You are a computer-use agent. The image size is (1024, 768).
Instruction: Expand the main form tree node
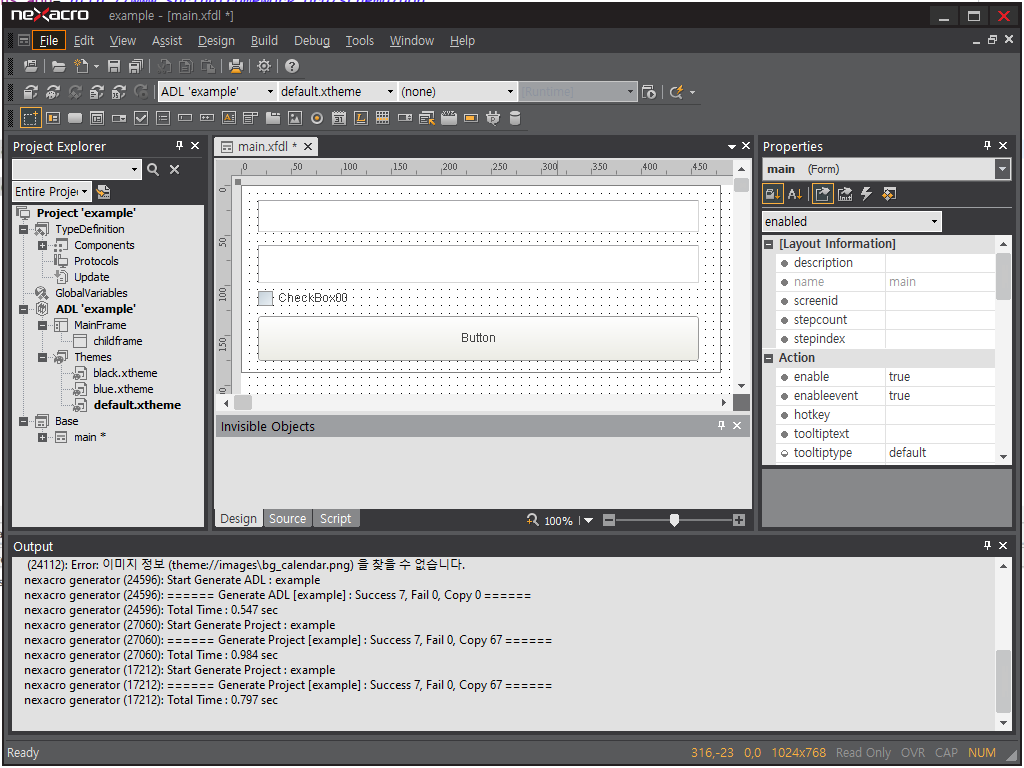pos(42,438)
